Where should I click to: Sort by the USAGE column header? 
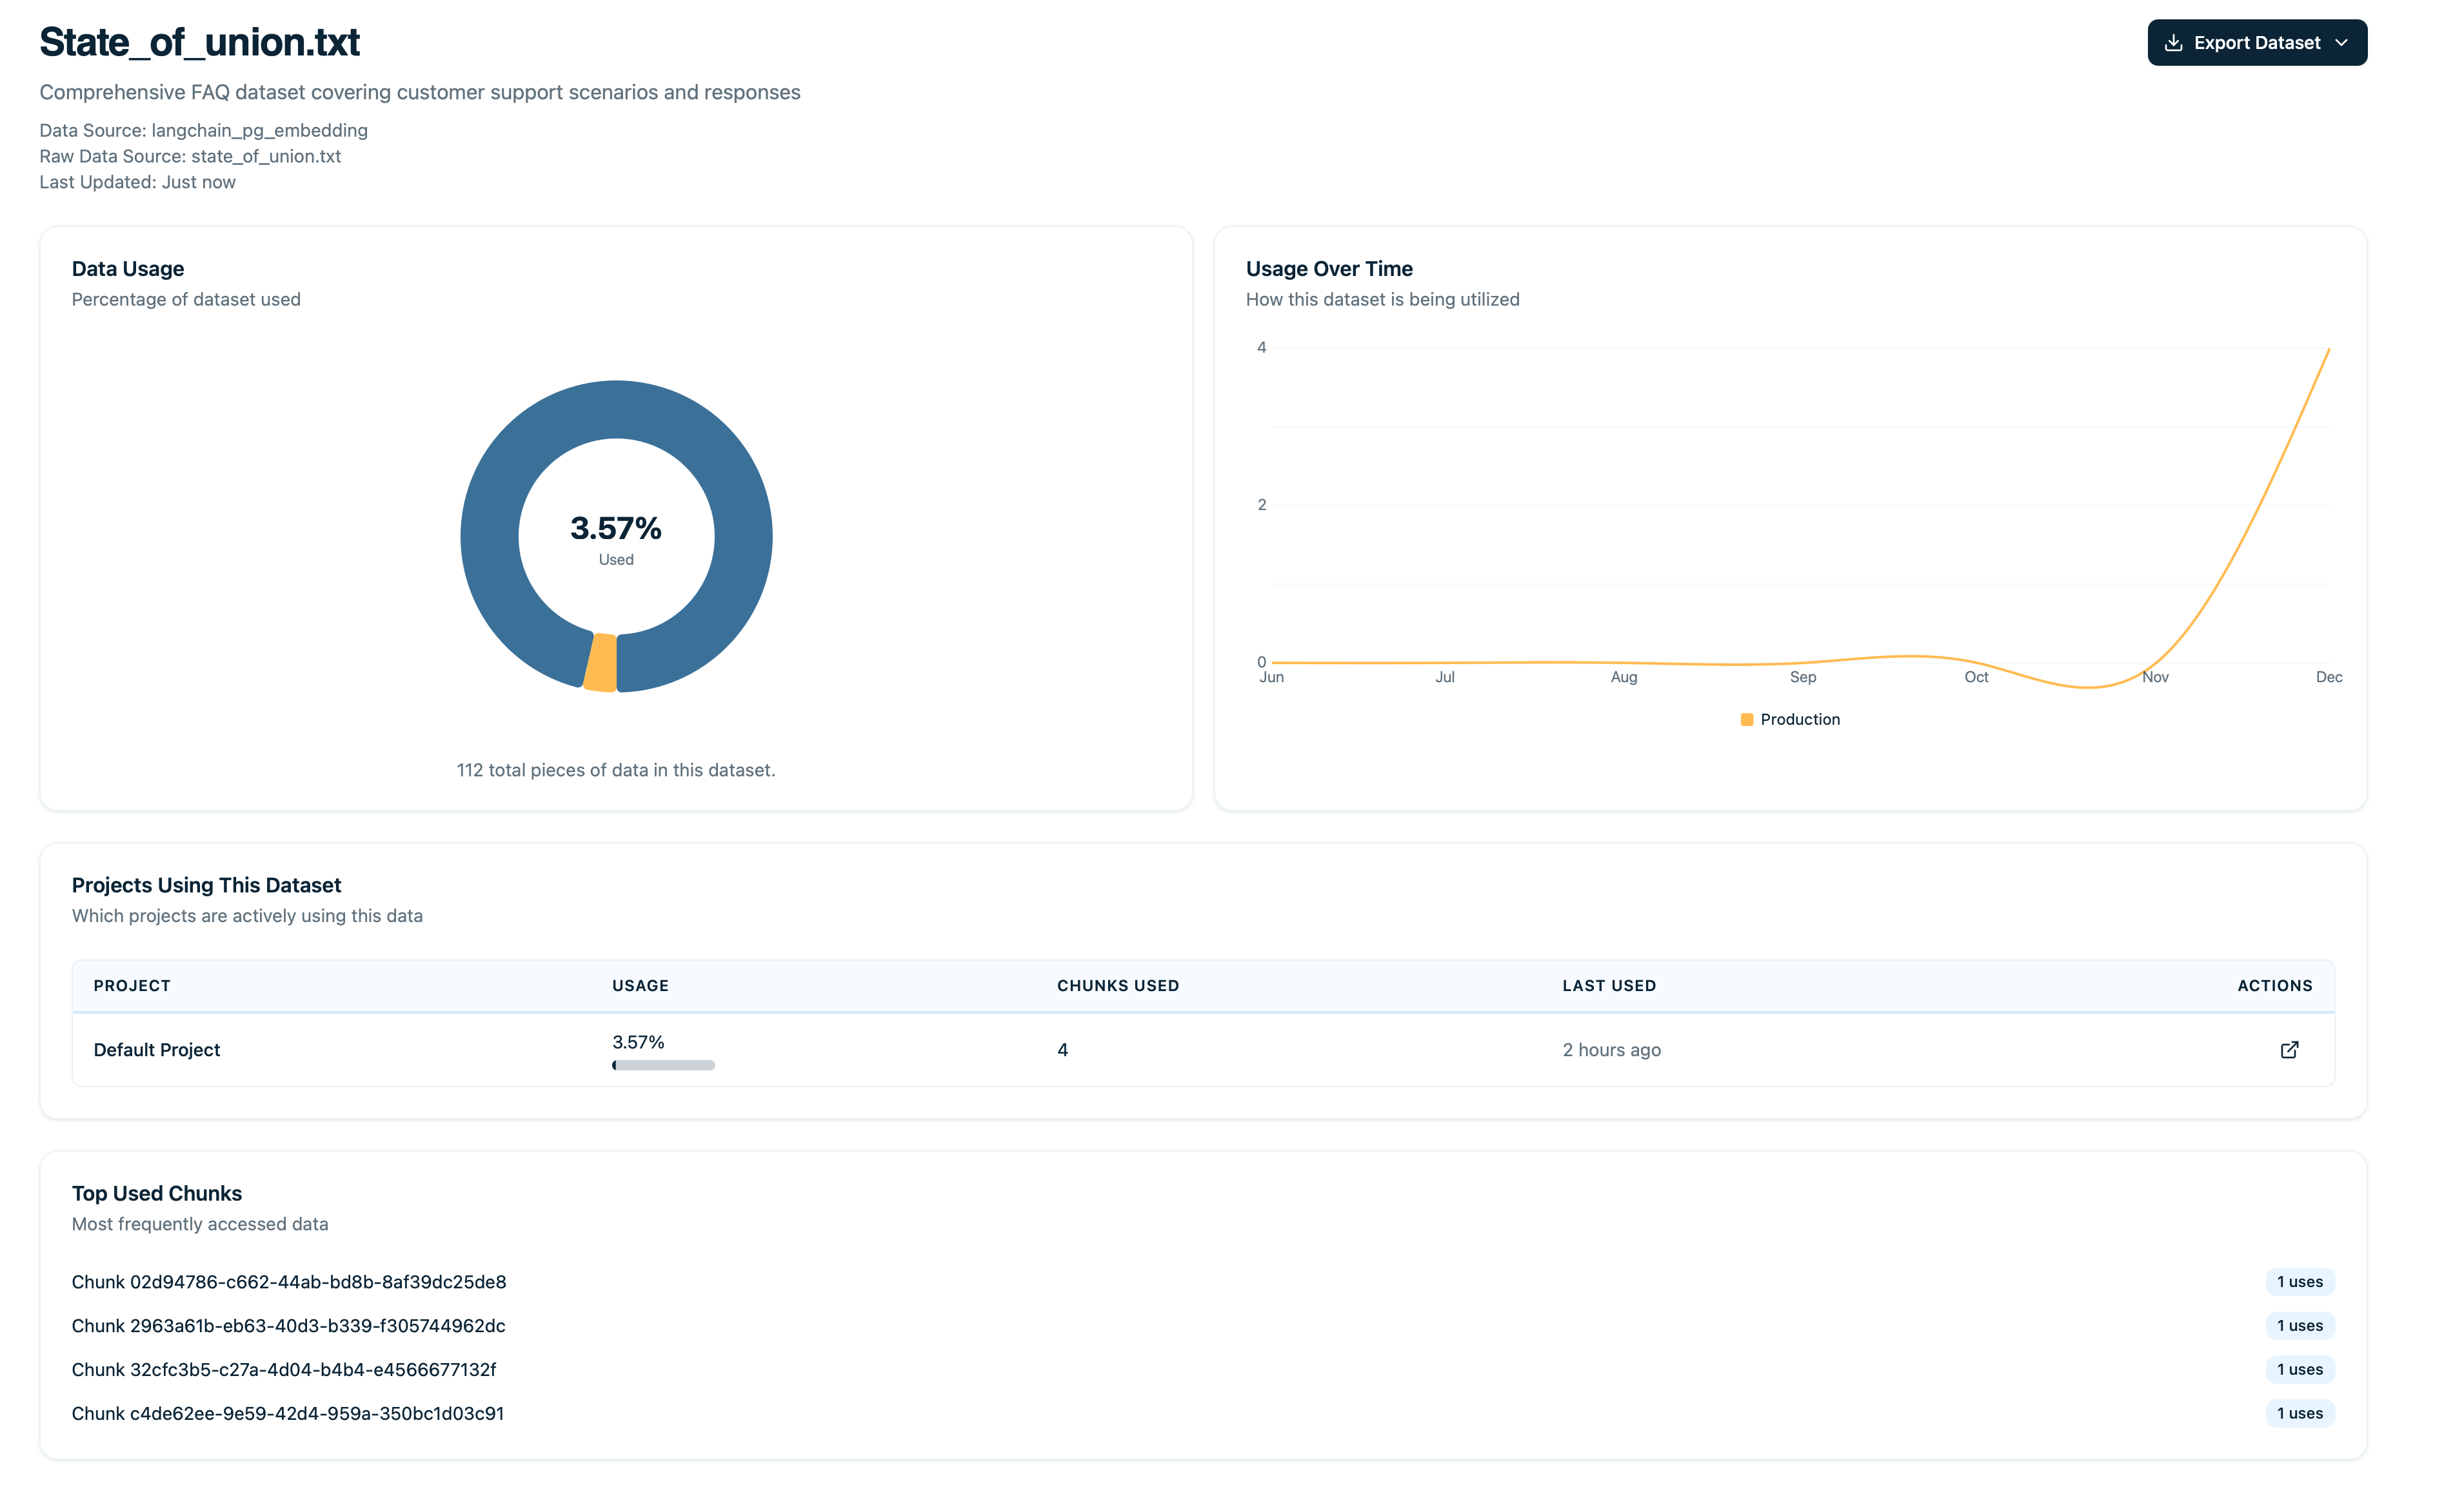point(640,985)
